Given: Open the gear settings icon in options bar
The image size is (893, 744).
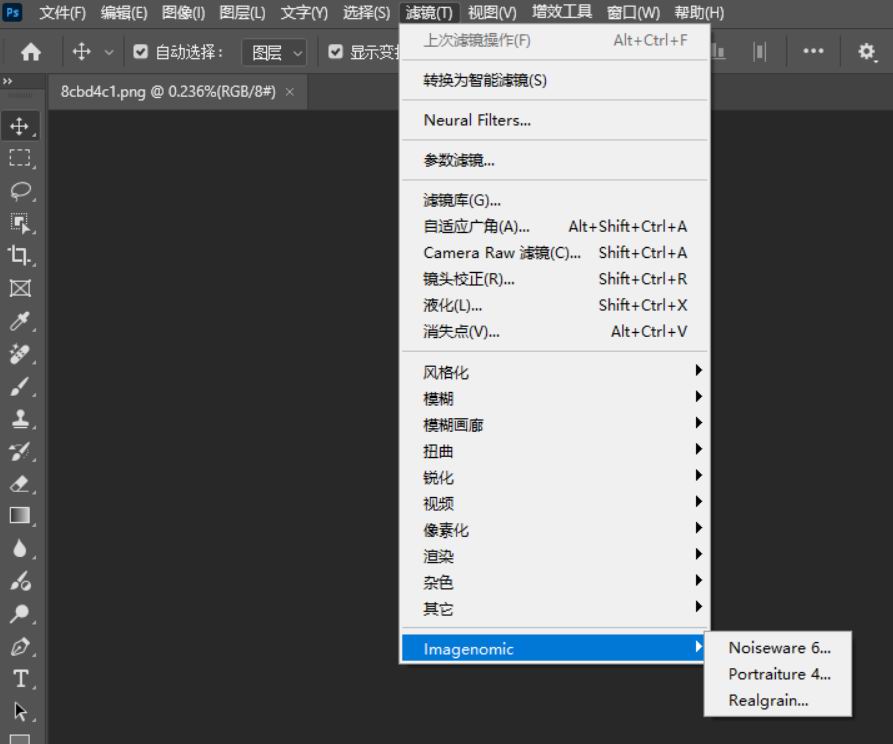Looking at the screenshot, I should tap(867, 52).
